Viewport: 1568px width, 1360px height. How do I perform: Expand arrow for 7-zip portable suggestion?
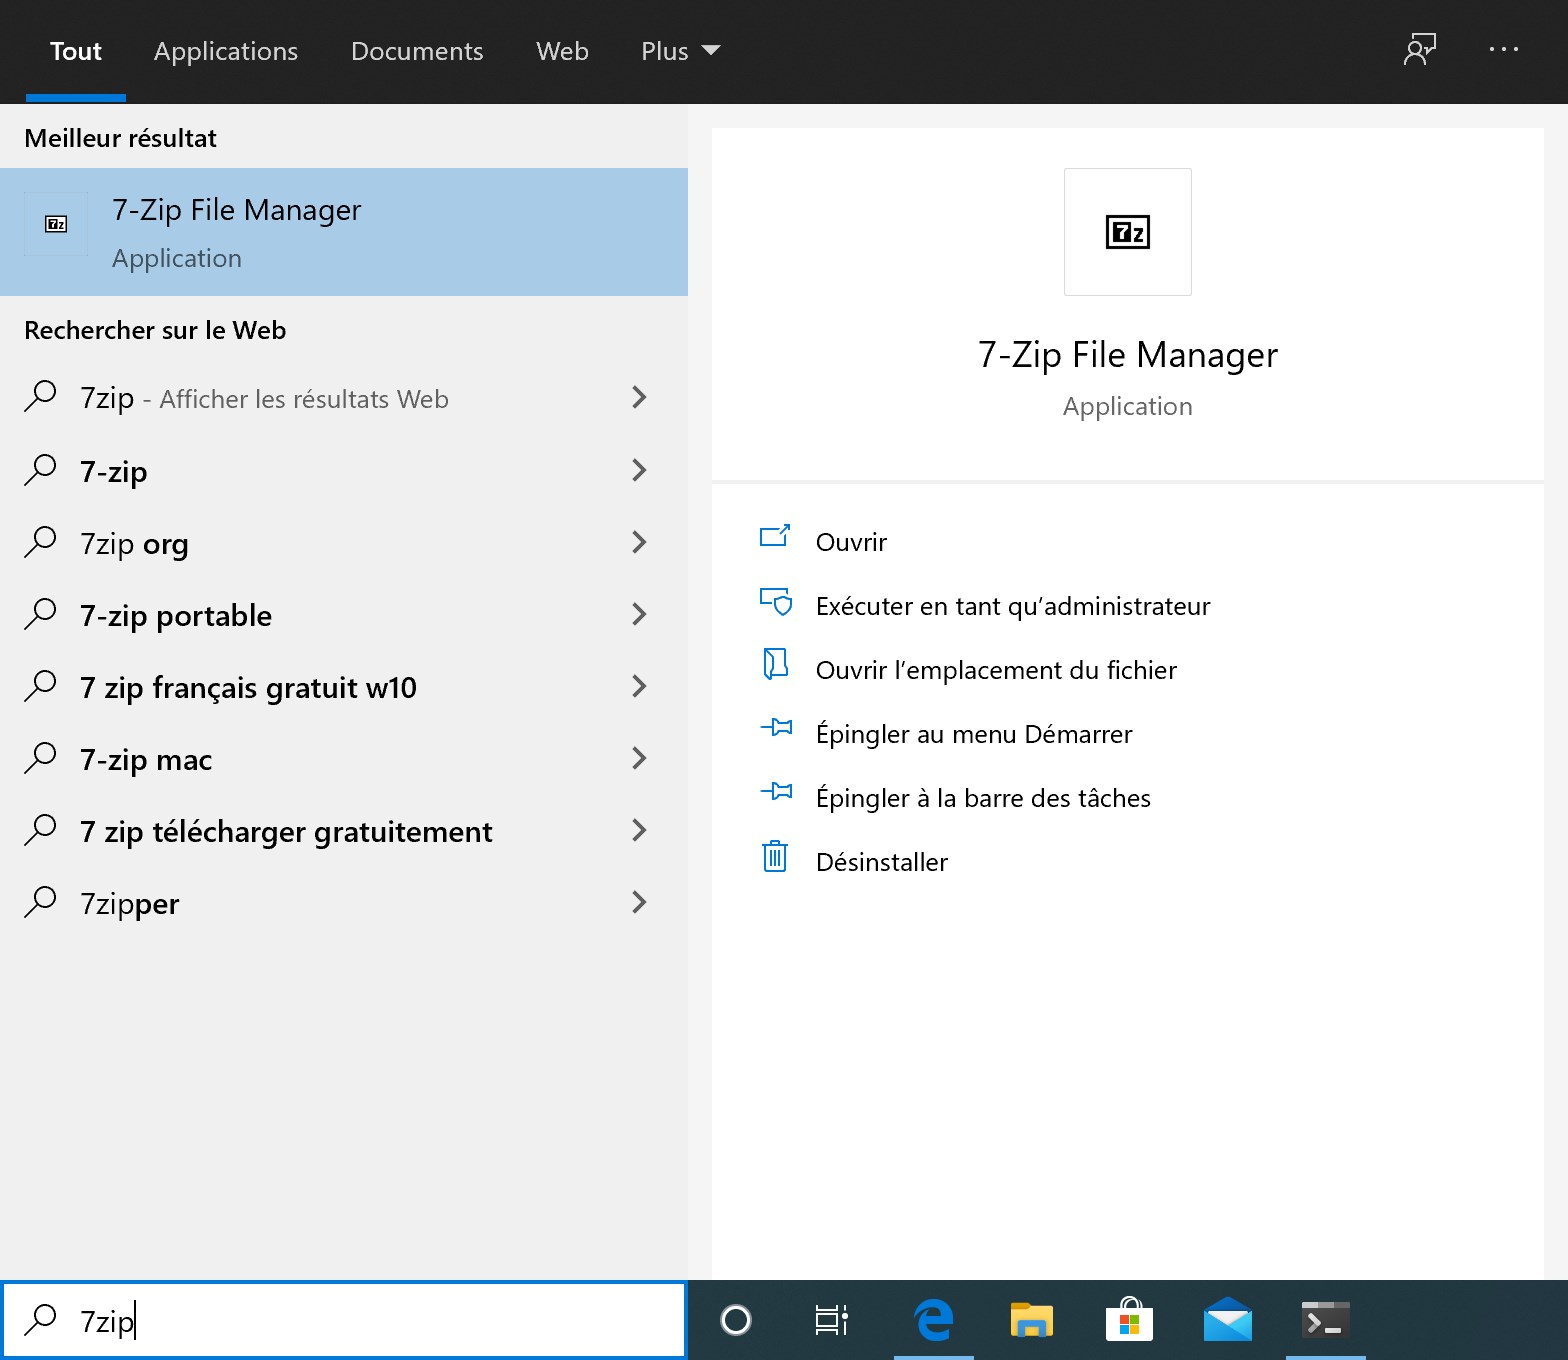pyautogui.click(x=639, y=614)
